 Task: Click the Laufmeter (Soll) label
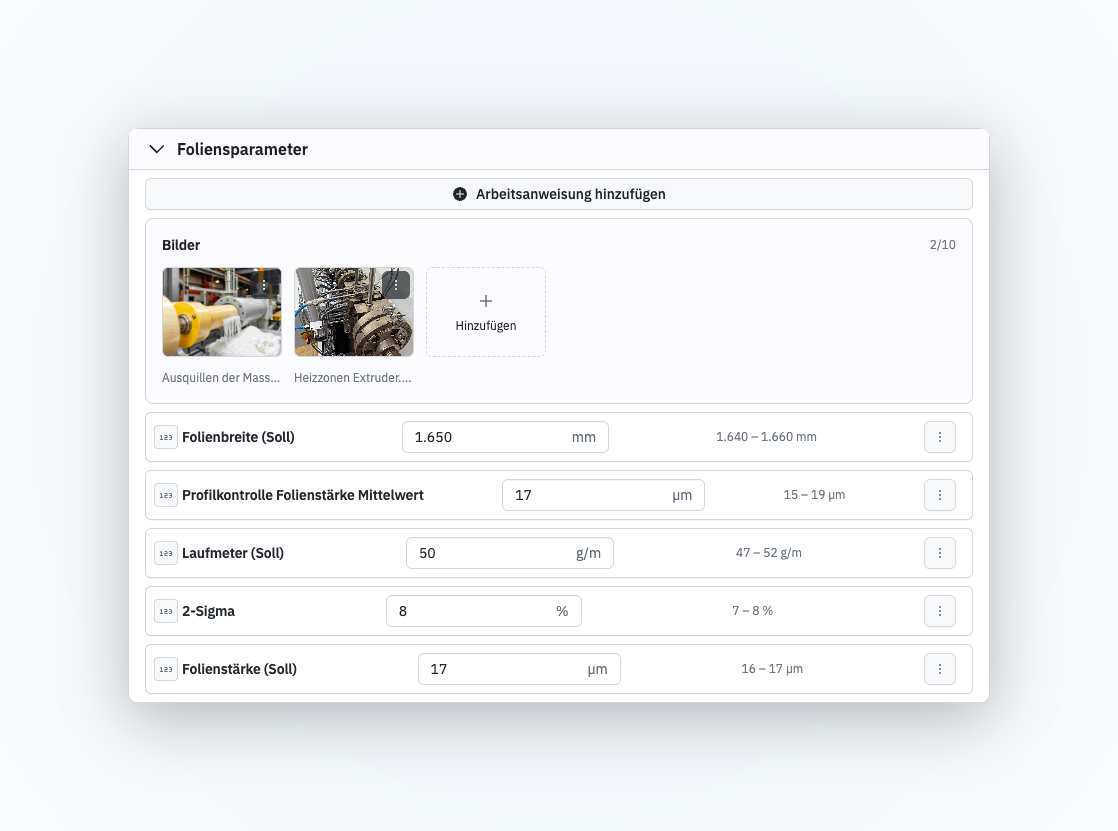point(233,553)
